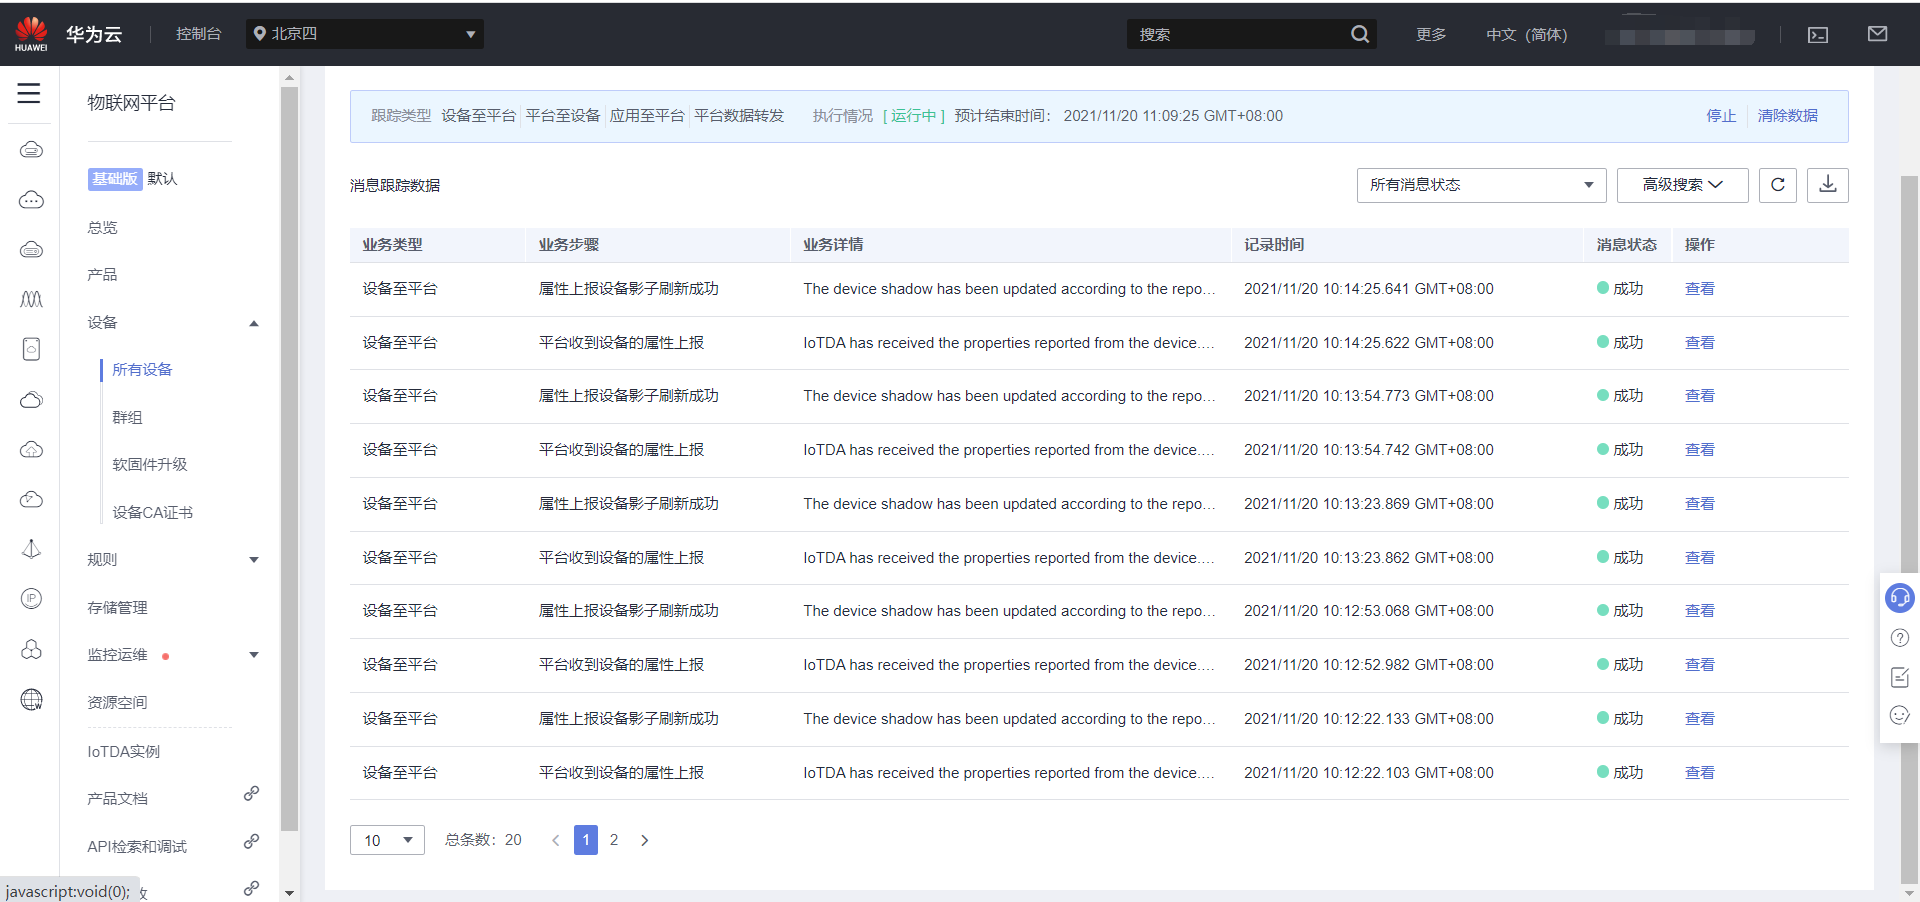
Task: Open 设备CA证书 in the sidebar
Action: click(x=152, y=512)
